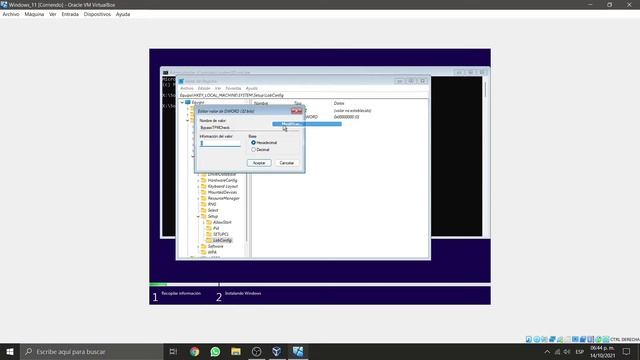
Task: Click the Software folder icon
Action: click(x=204, y=246)
